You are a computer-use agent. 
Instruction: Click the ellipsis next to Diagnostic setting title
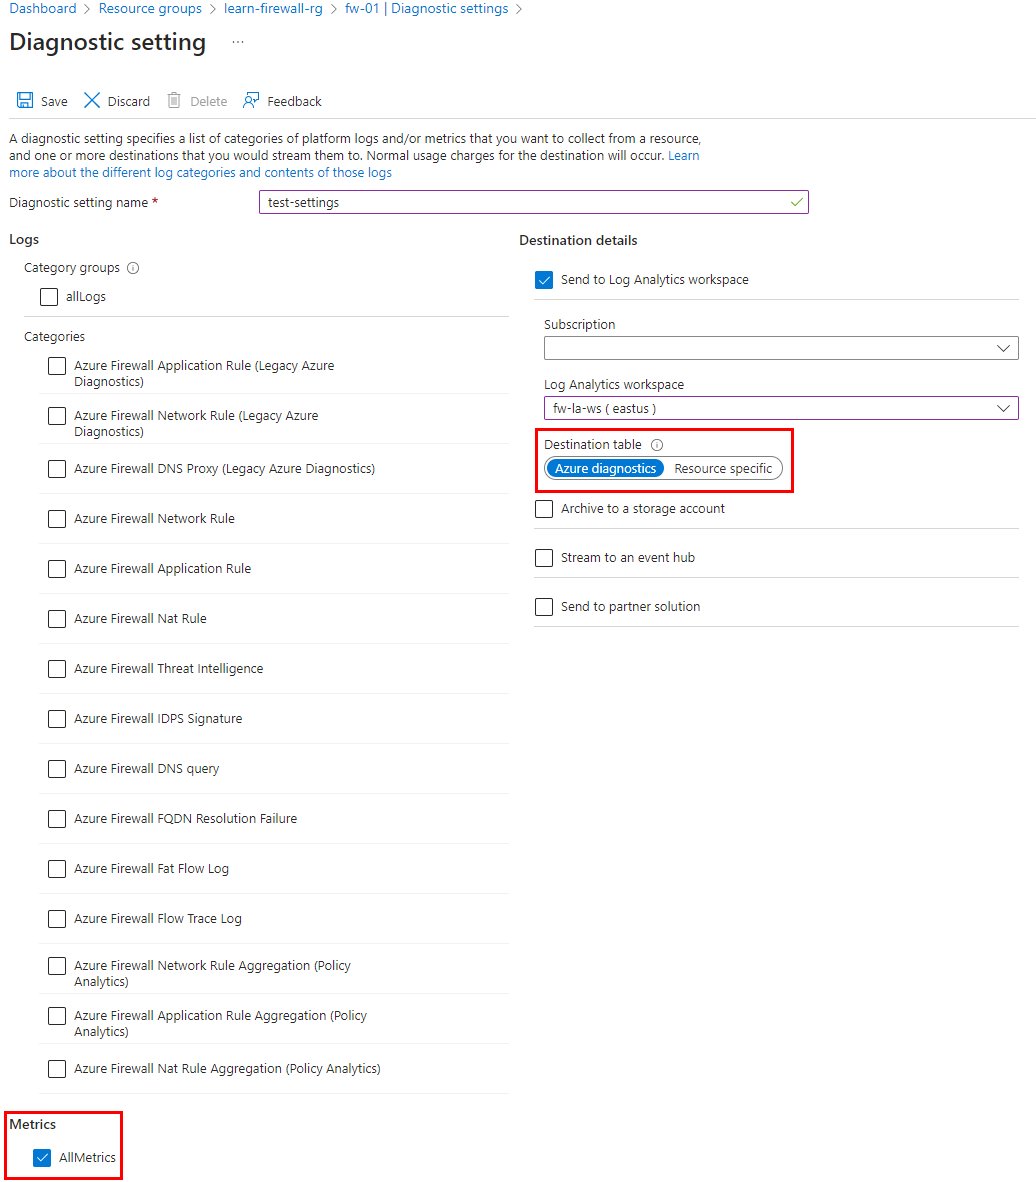click(x=235, y=44)
